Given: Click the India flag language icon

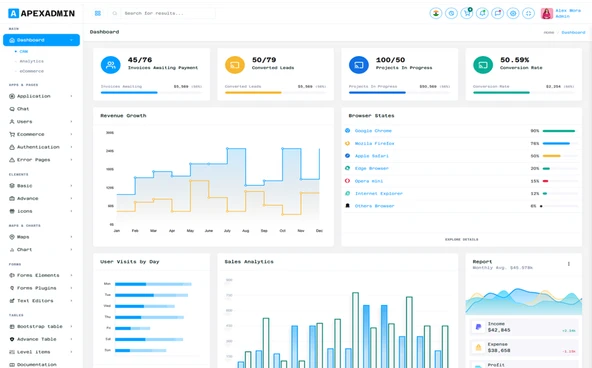Looking at the screenshot, I should pyautogui.click(x=436, y=13).
